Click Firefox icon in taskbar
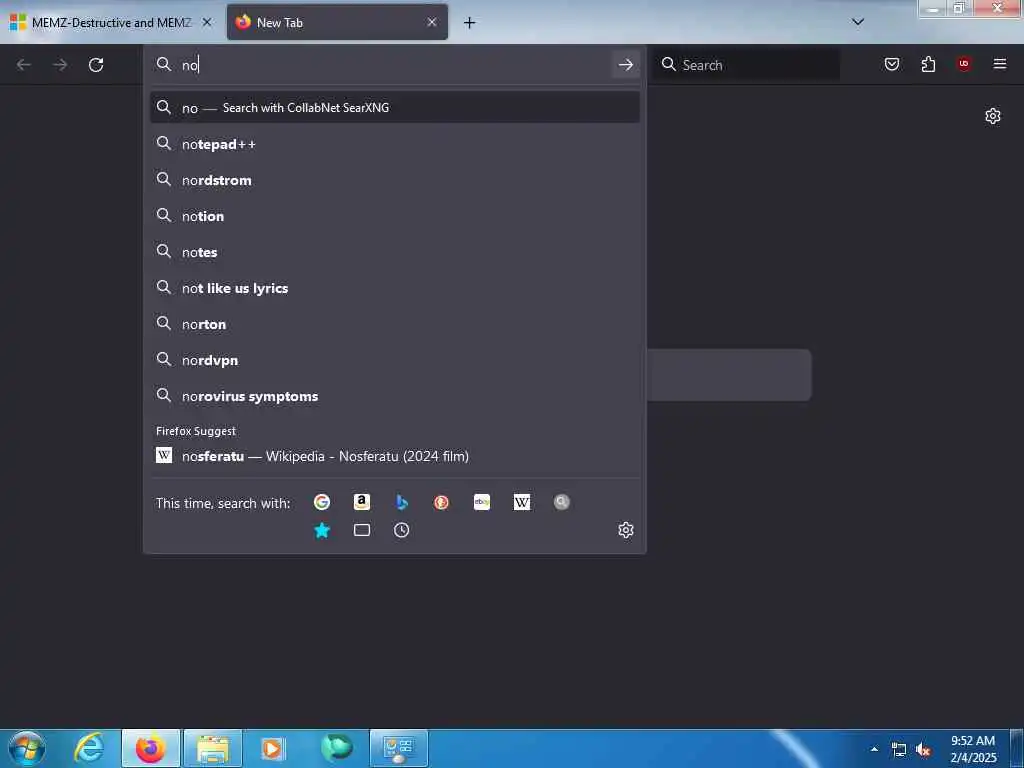 coord(151,748)
